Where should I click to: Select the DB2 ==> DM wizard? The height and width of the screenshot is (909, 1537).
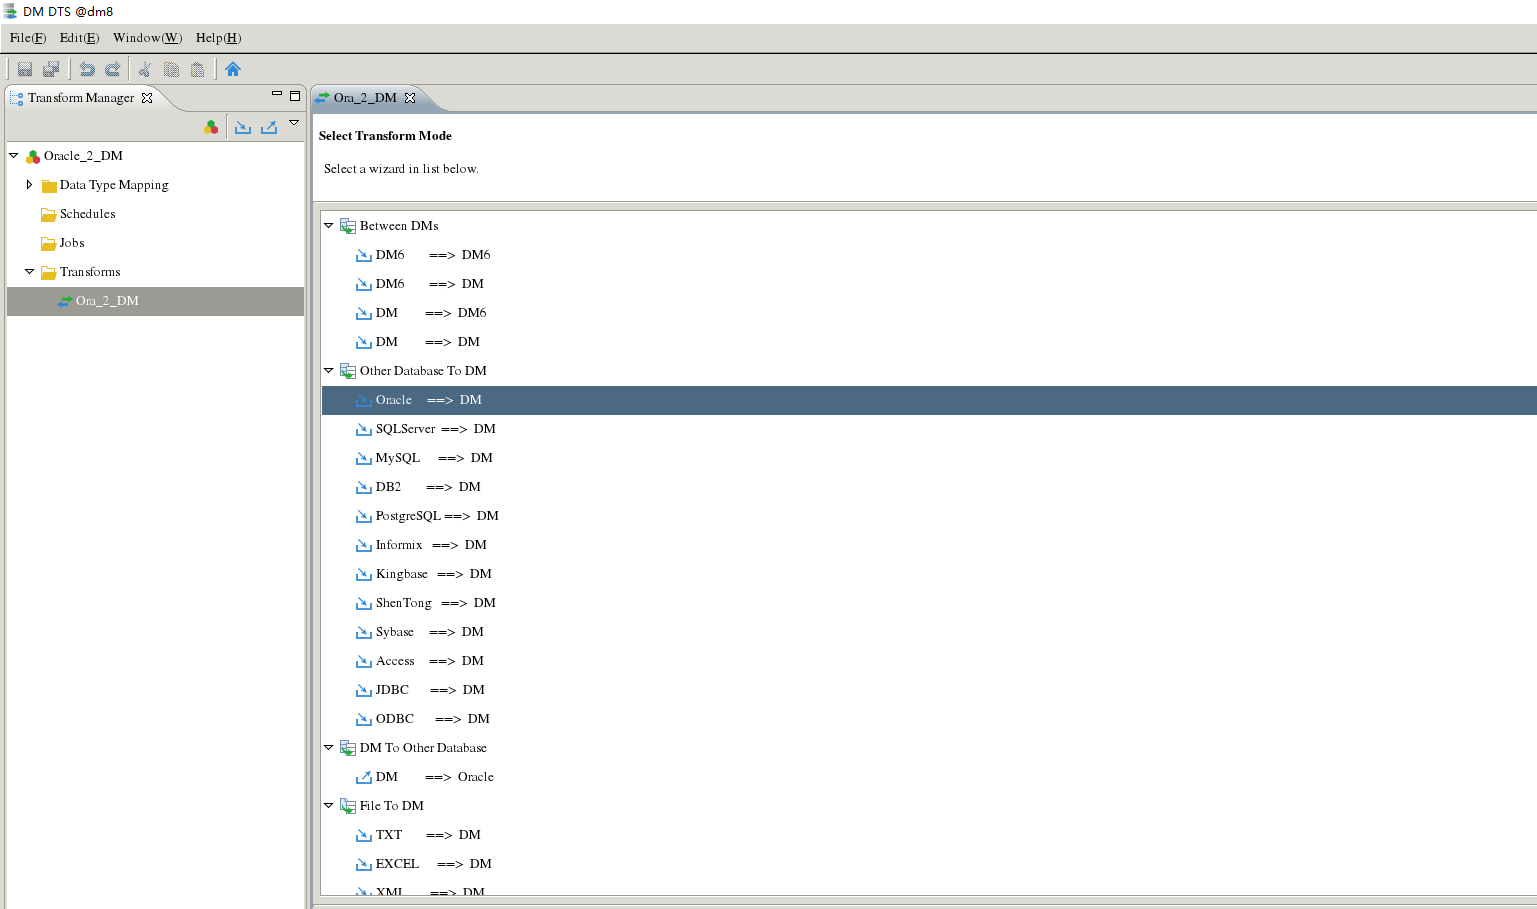428,487
